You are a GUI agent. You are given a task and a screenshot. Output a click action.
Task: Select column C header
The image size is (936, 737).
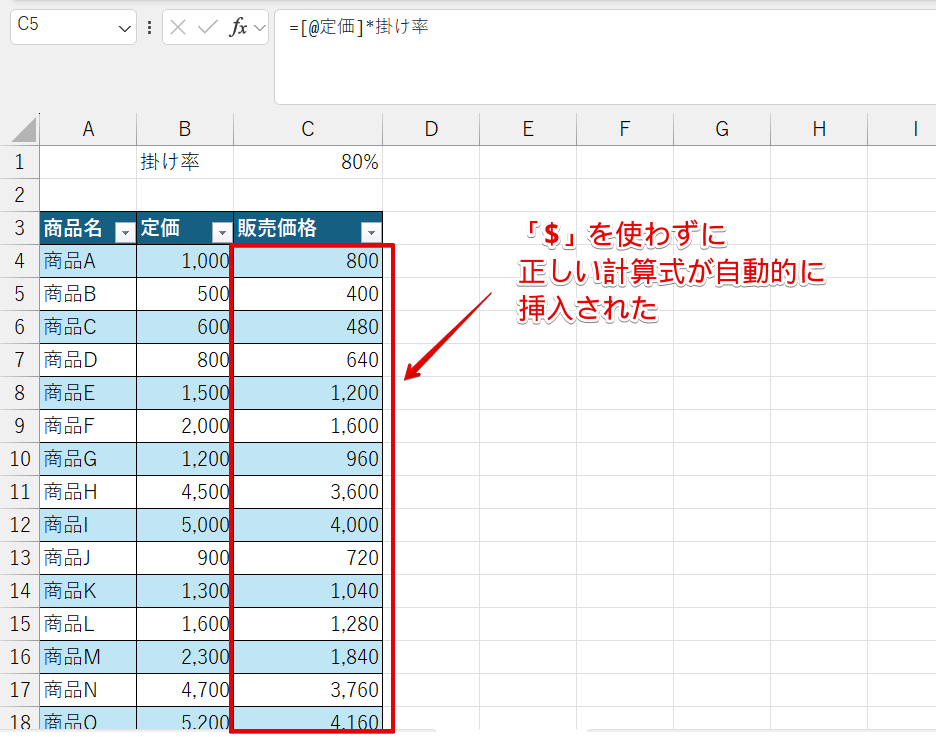308,129
